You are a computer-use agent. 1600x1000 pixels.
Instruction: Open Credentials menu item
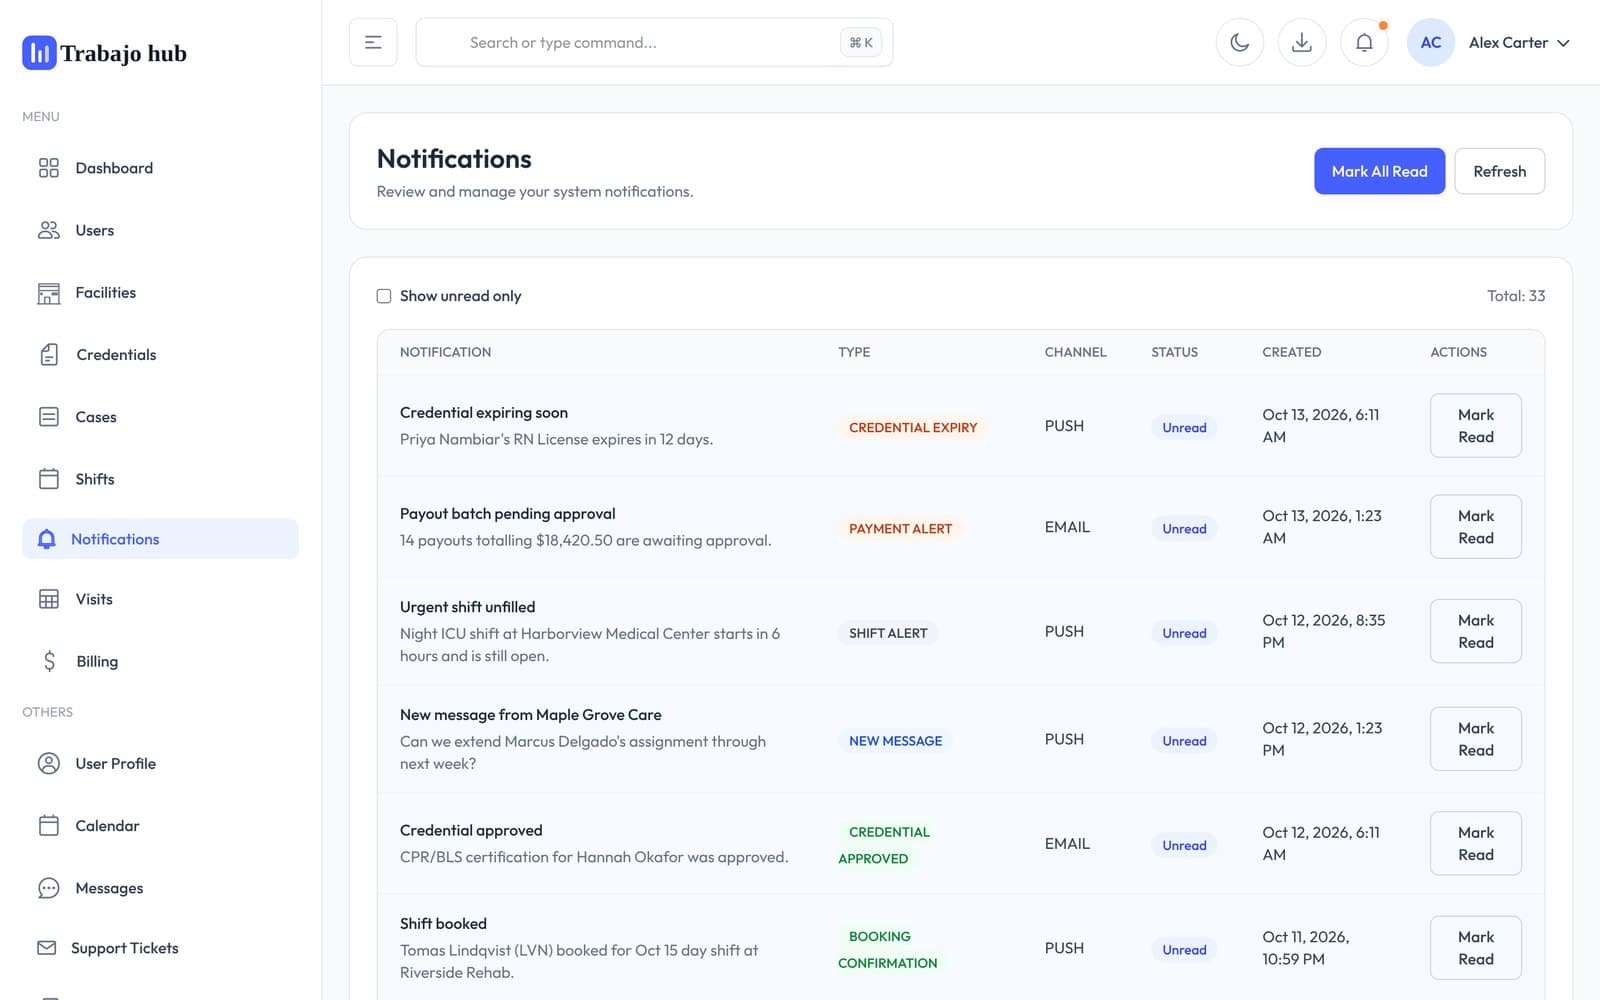click(x=161, y=355)
